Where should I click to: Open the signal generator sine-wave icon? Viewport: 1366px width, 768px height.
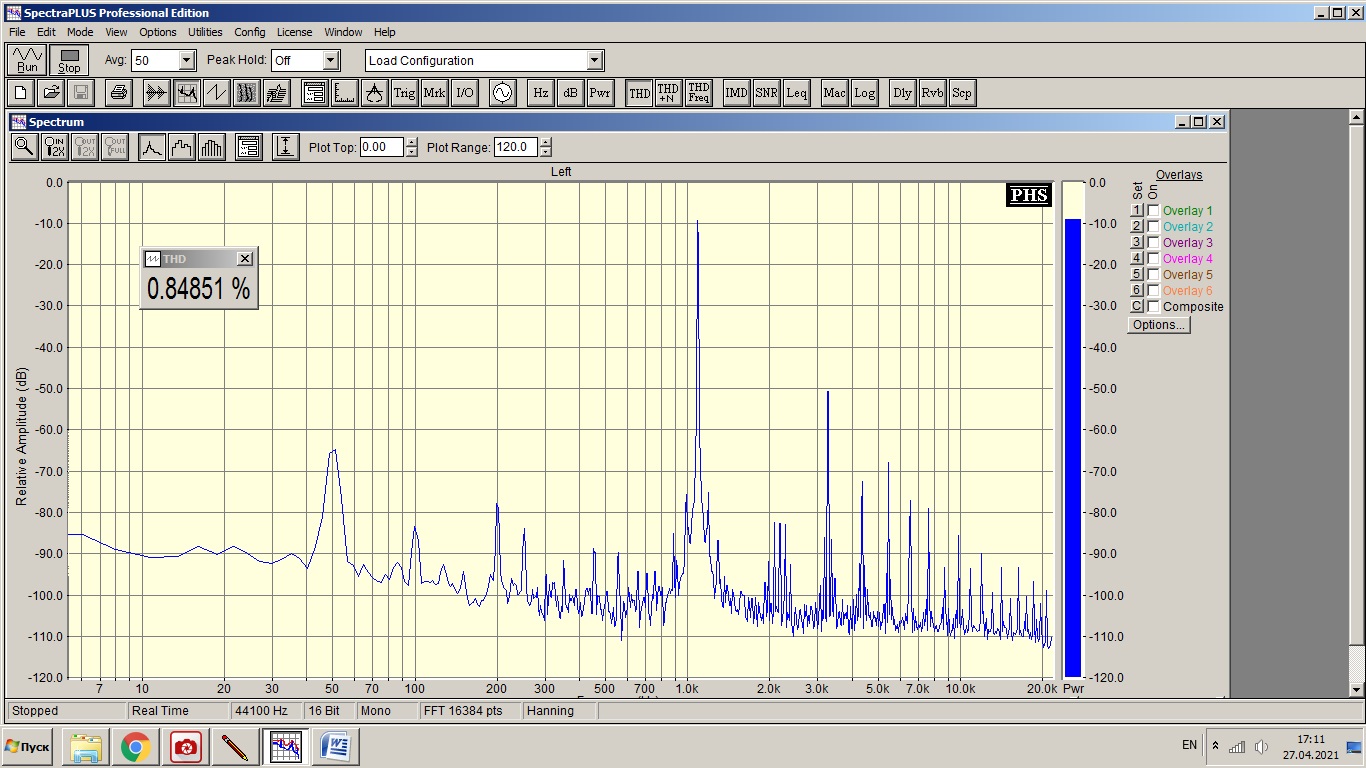(501, 93)
